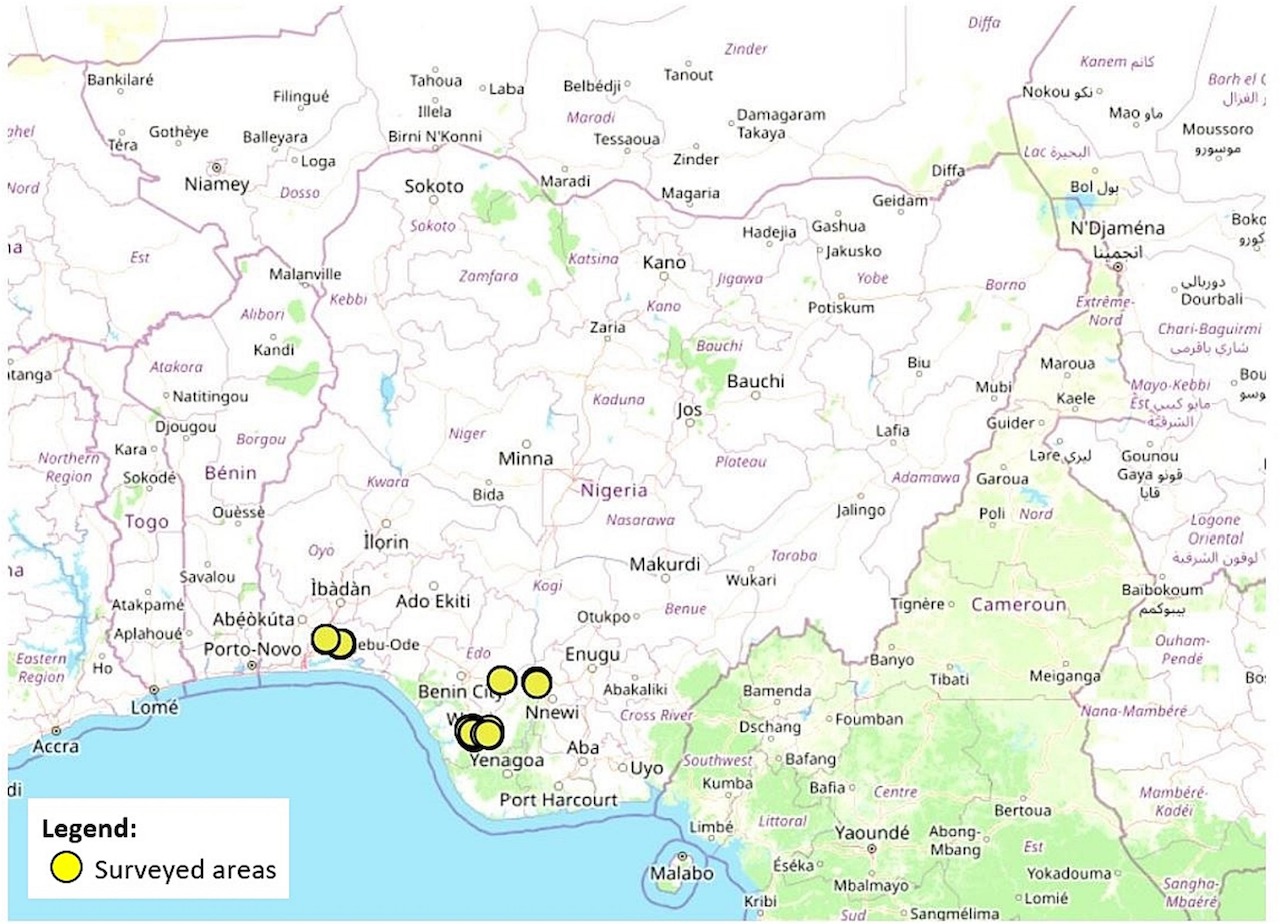
Task: Click the Nigeria country label
Action: click(614, 491)
